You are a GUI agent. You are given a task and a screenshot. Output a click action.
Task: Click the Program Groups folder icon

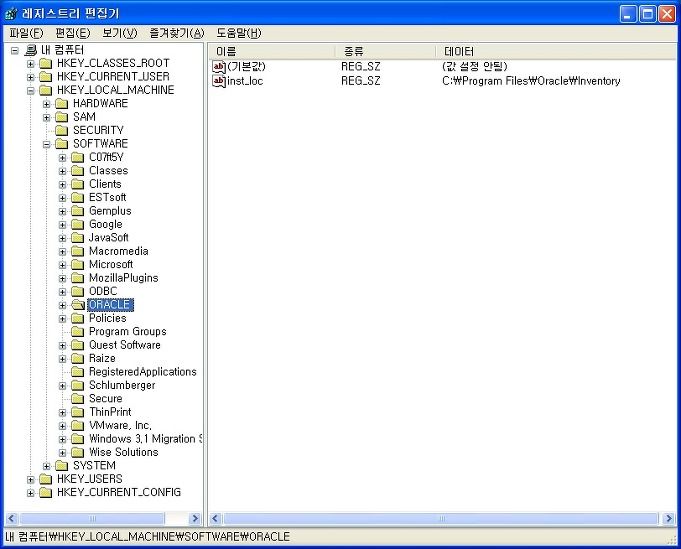78,332
